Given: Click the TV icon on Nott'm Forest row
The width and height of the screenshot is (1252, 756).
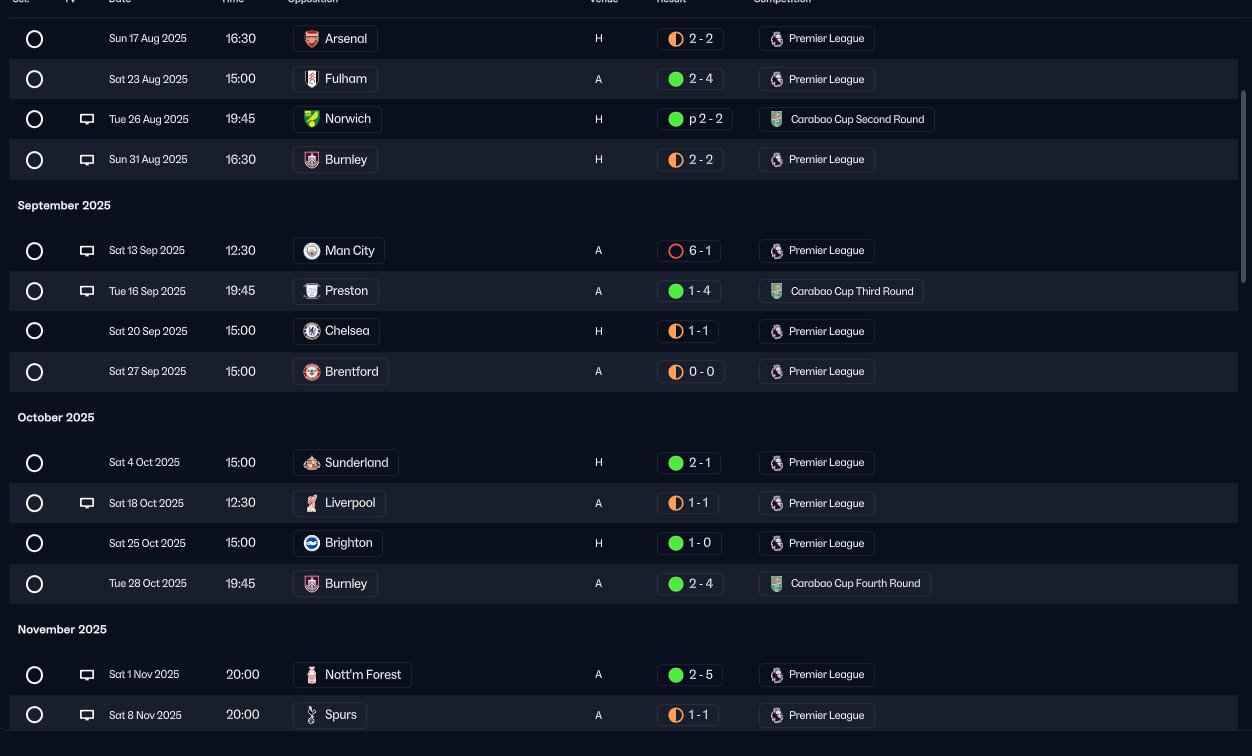Looking at the screenshot, I should coord(87,675).
